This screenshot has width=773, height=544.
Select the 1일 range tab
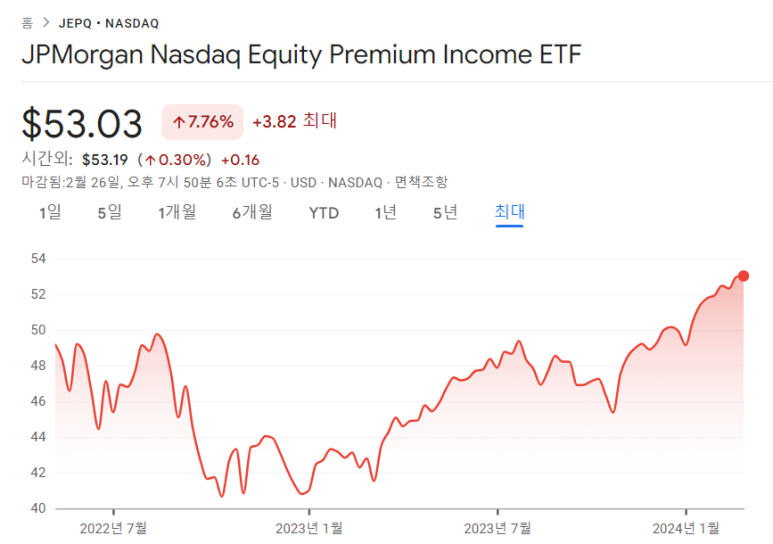click(50, 213)
